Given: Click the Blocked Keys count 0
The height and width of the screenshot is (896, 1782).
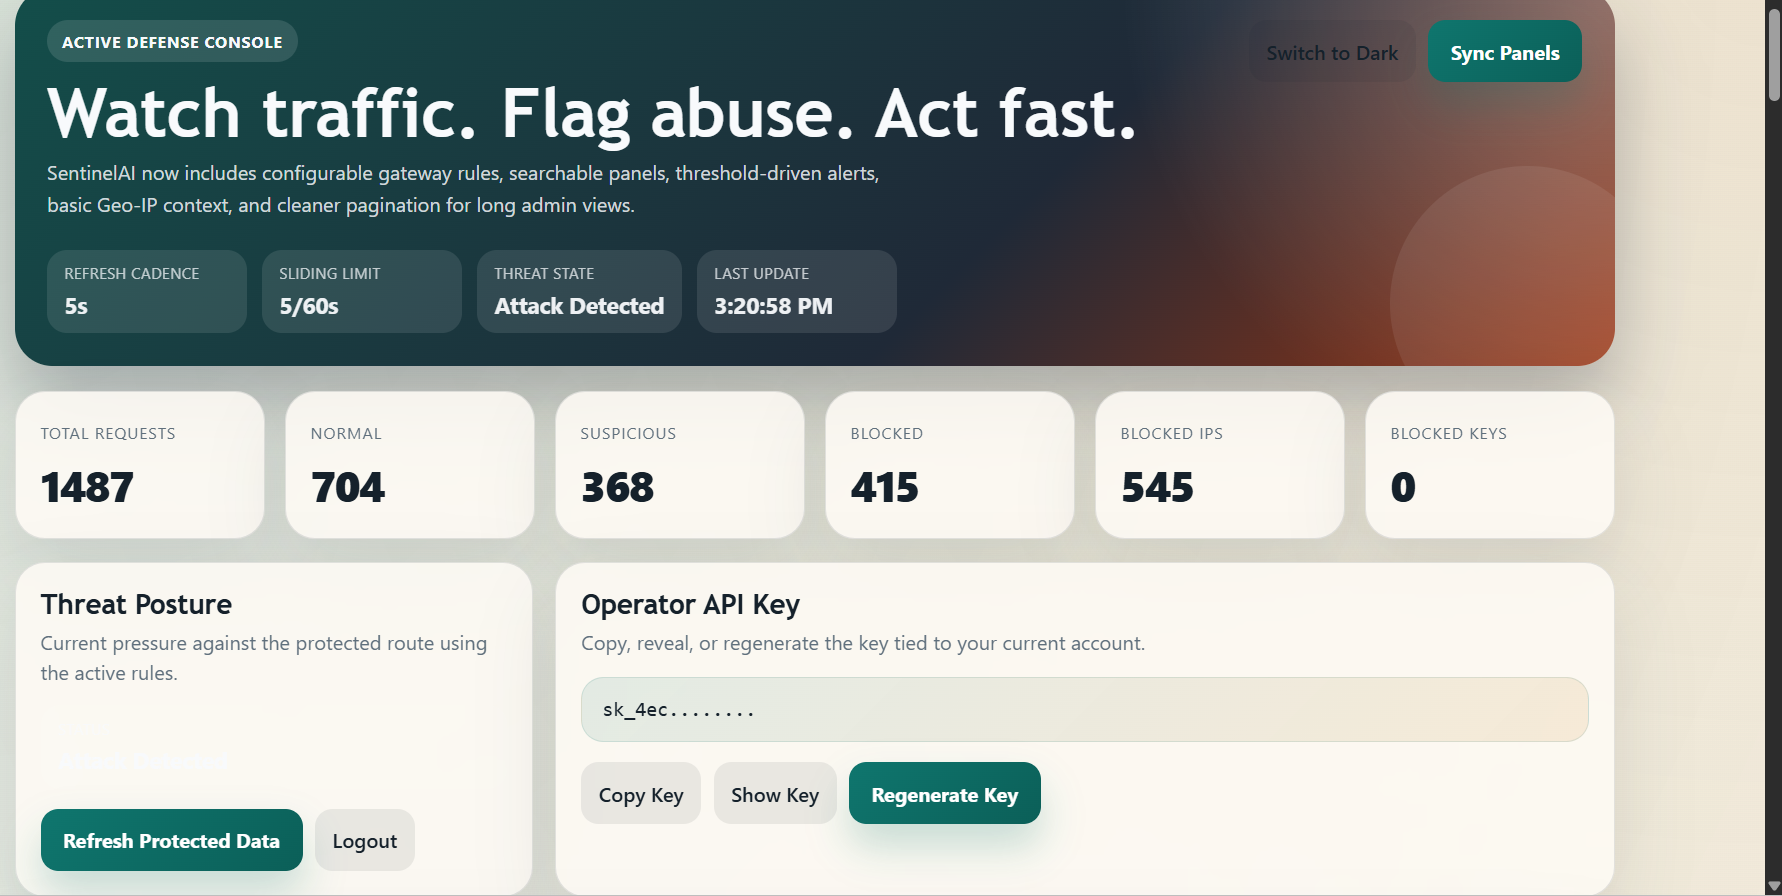Looking at the screenshot, I should [1403, 488].
